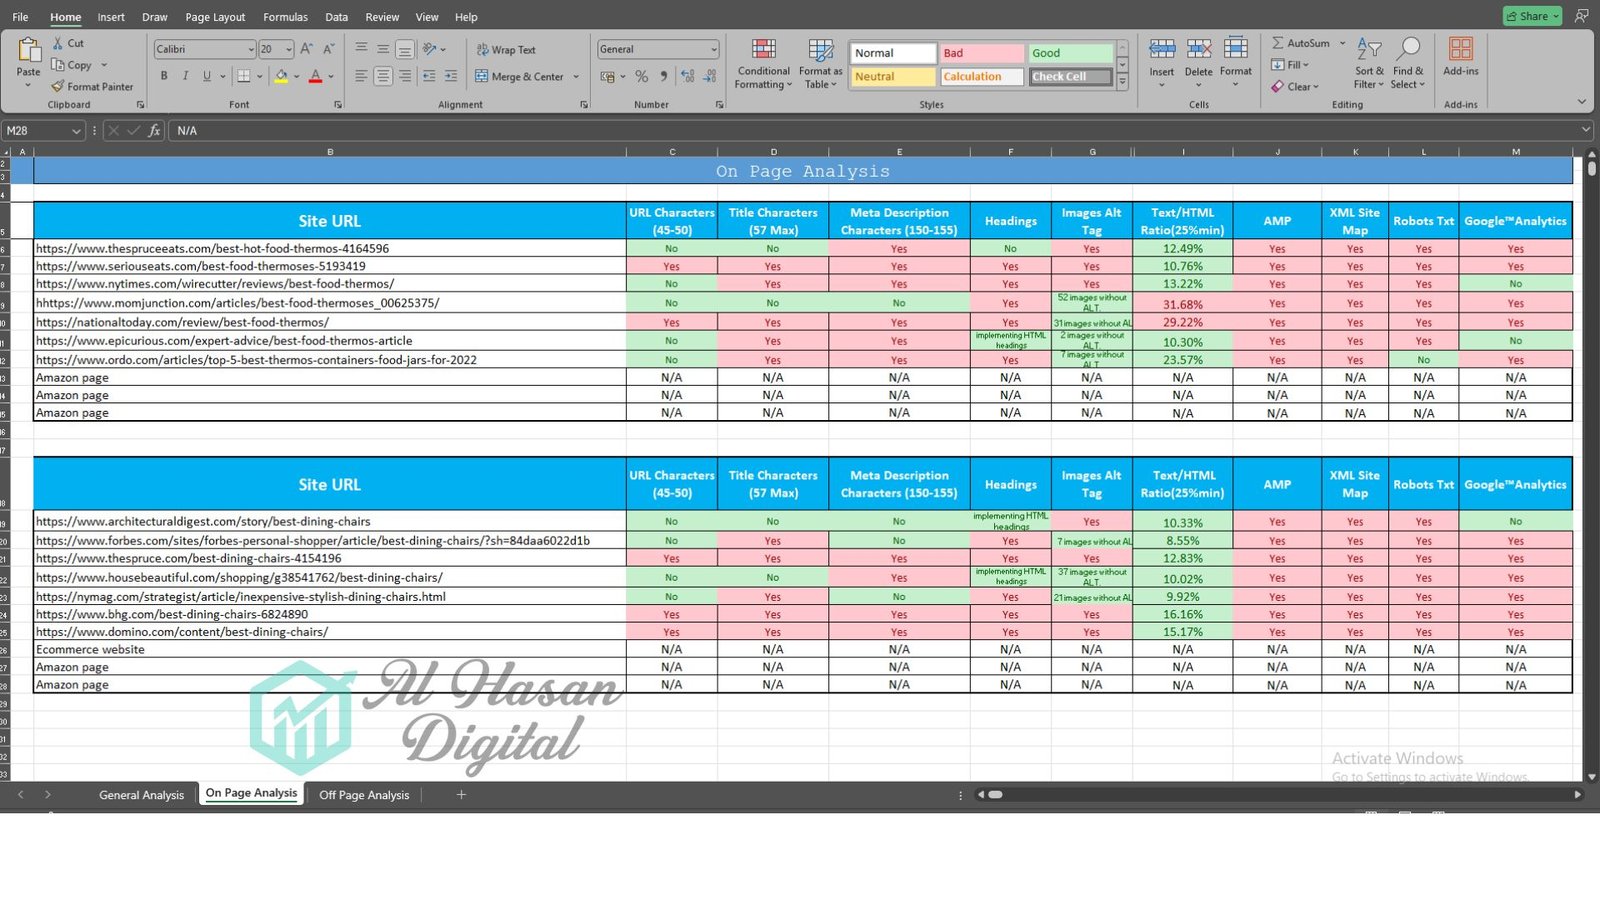Image resolution: width=1600 pixels, height=900 pixels.
Task: Expand the cell Styles gallery more arrow
Action: (1122, 83)
